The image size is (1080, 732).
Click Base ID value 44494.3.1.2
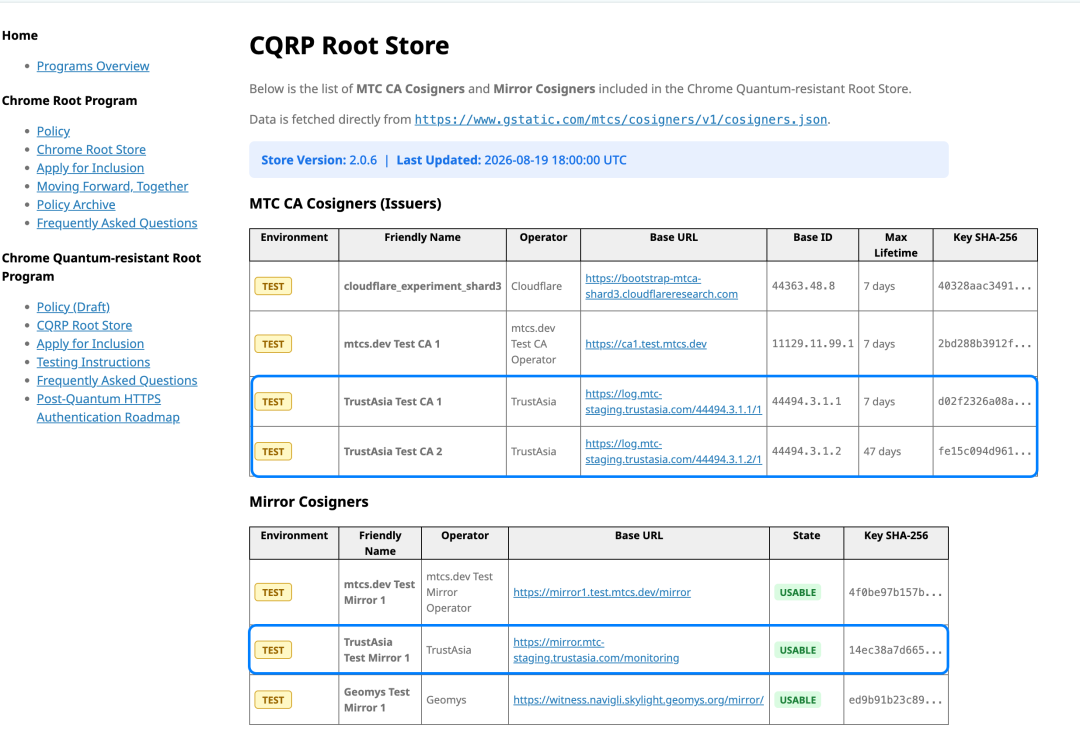point(807,452)
